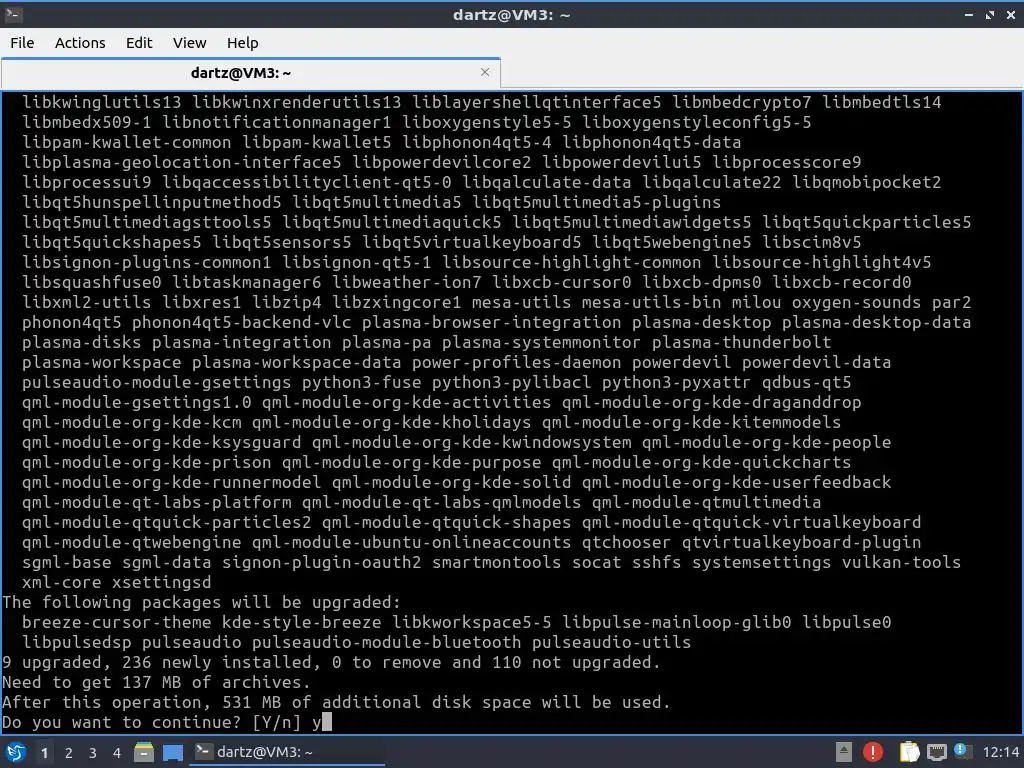Image resolution: width=1024 pixels, height=768 pixels.
Task: Click the package name 'vulkan-tools'
Action: 901,562
